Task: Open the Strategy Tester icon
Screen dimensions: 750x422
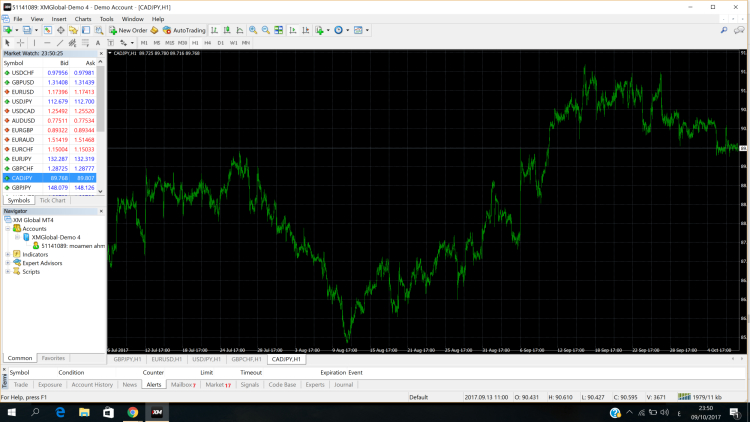Action: coord(99,30)
